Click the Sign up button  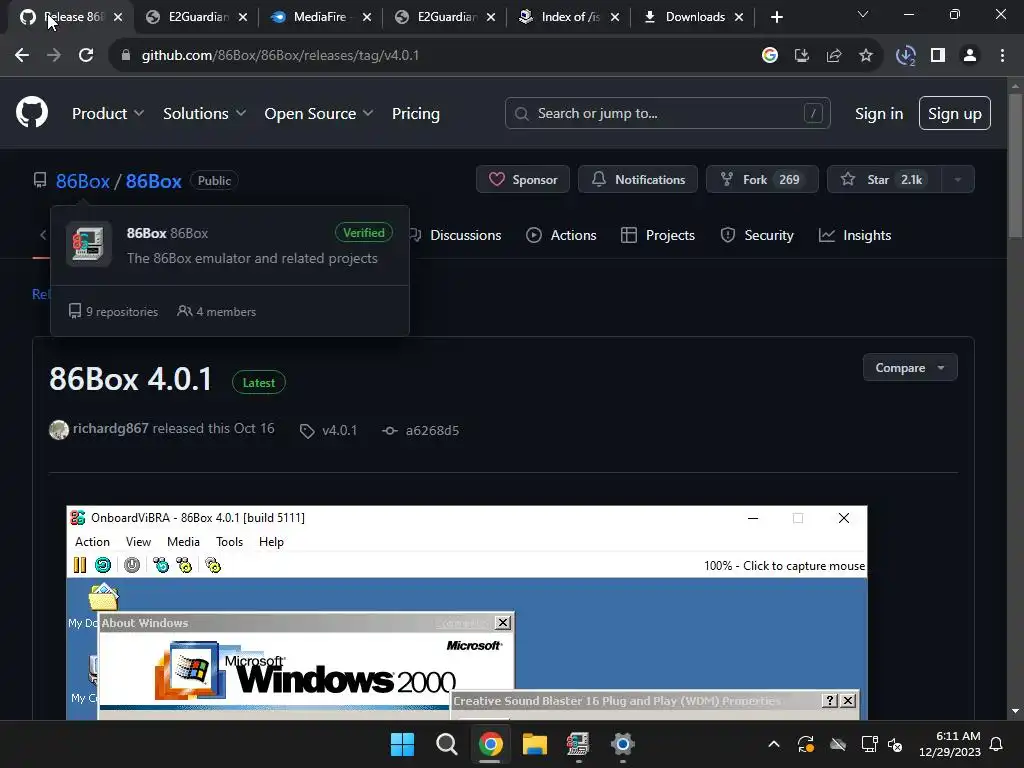pos(955,114)
